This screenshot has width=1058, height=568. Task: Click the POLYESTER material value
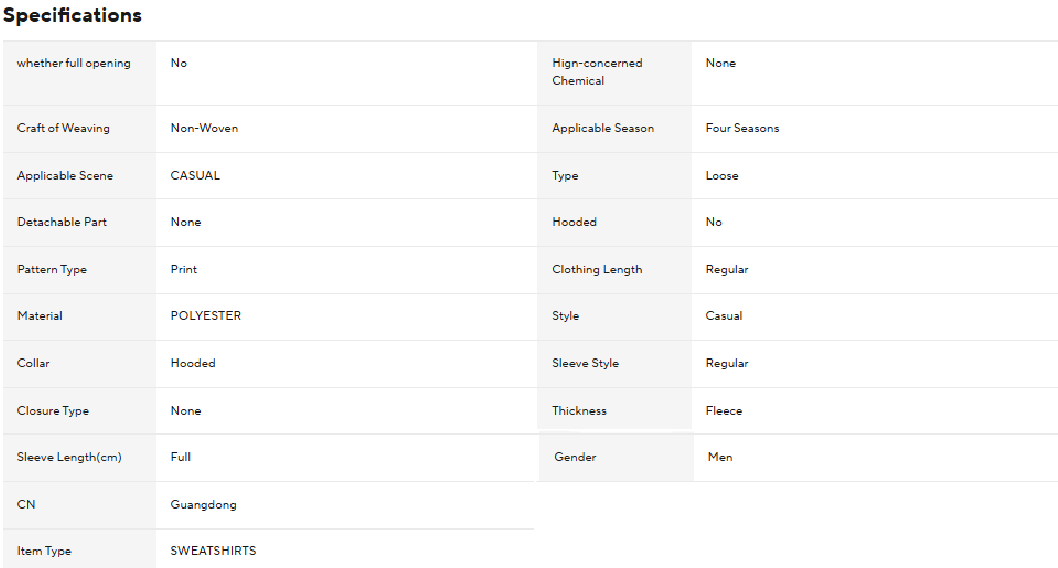point(205,316)
